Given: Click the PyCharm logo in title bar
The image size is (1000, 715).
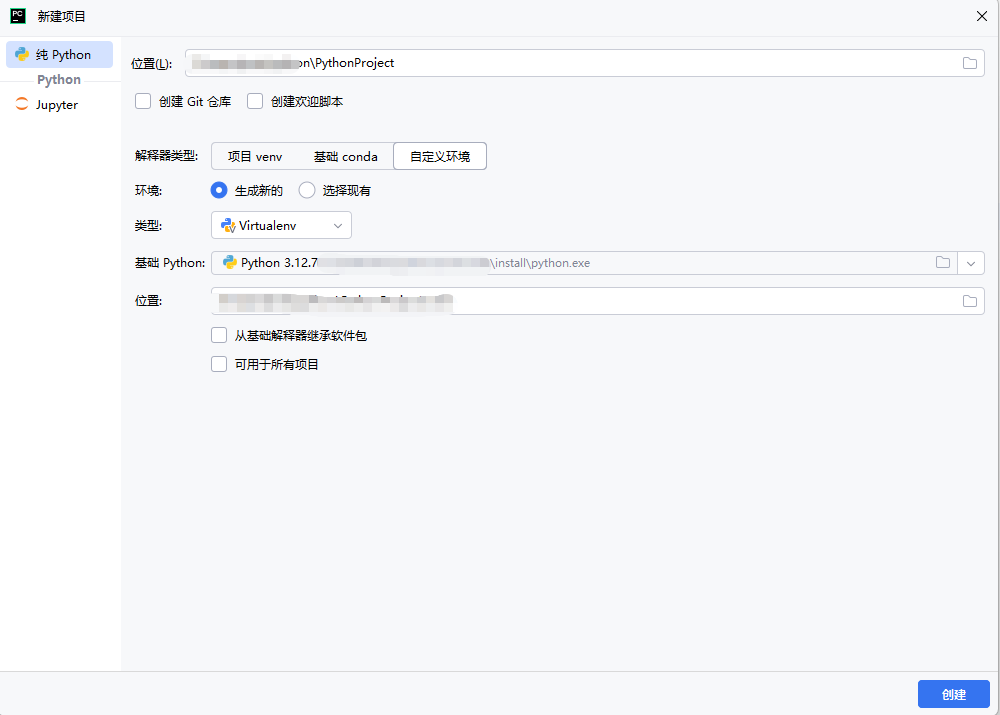Looking at the screenshot, I should (x=18, y=16).
